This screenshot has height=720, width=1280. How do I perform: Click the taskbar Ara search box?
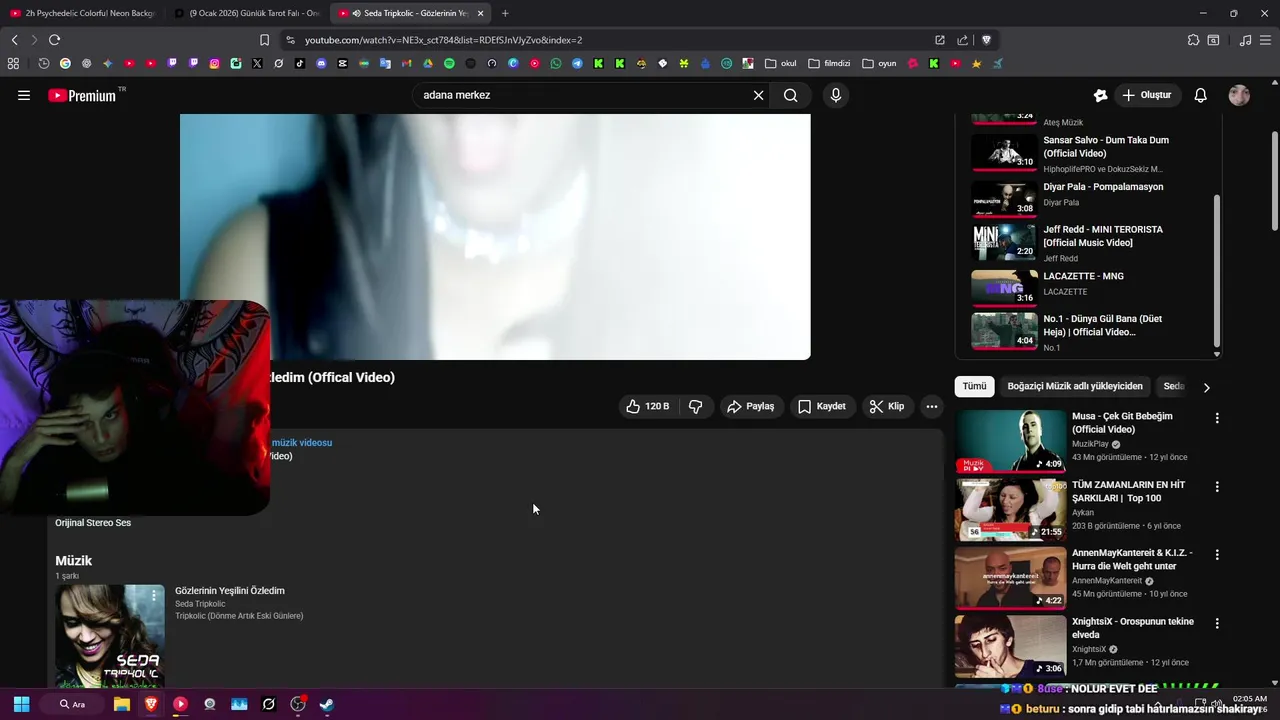point(72,704)
